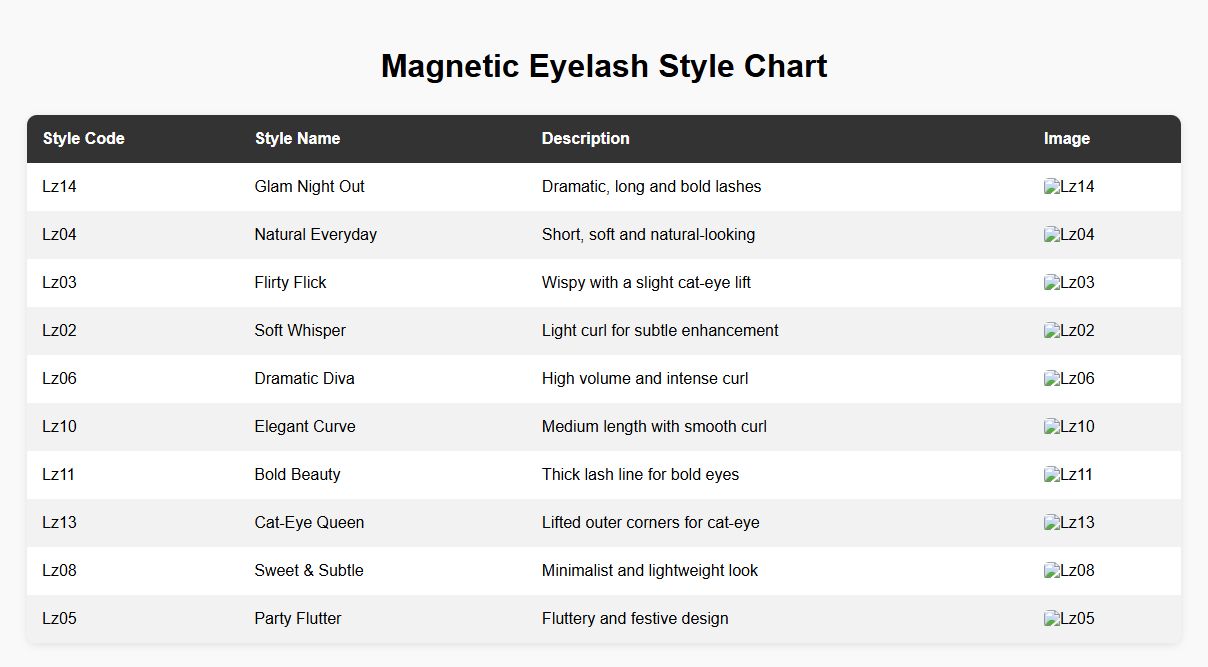The image size is (1208, 667).
Task: Click the Lz13 image placeholder
Action: tap(1068, 523)
